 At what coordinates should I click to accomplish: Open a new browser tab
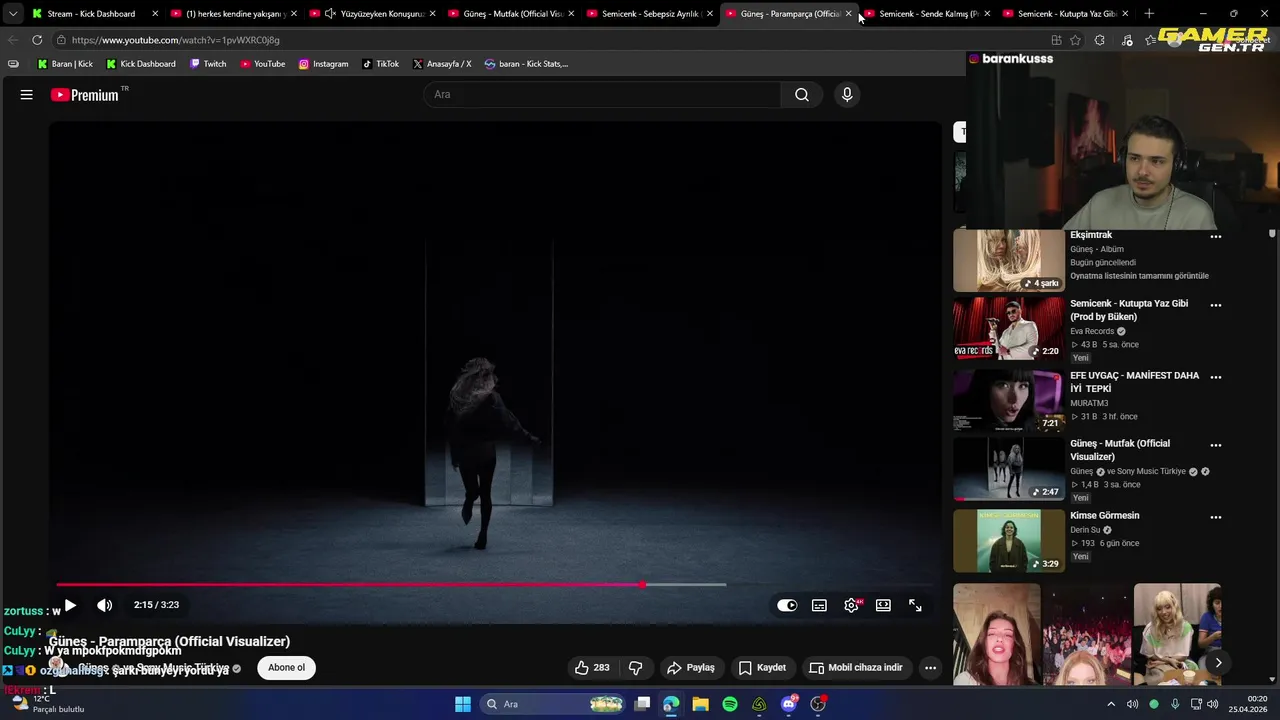(x=1149, y=14)
